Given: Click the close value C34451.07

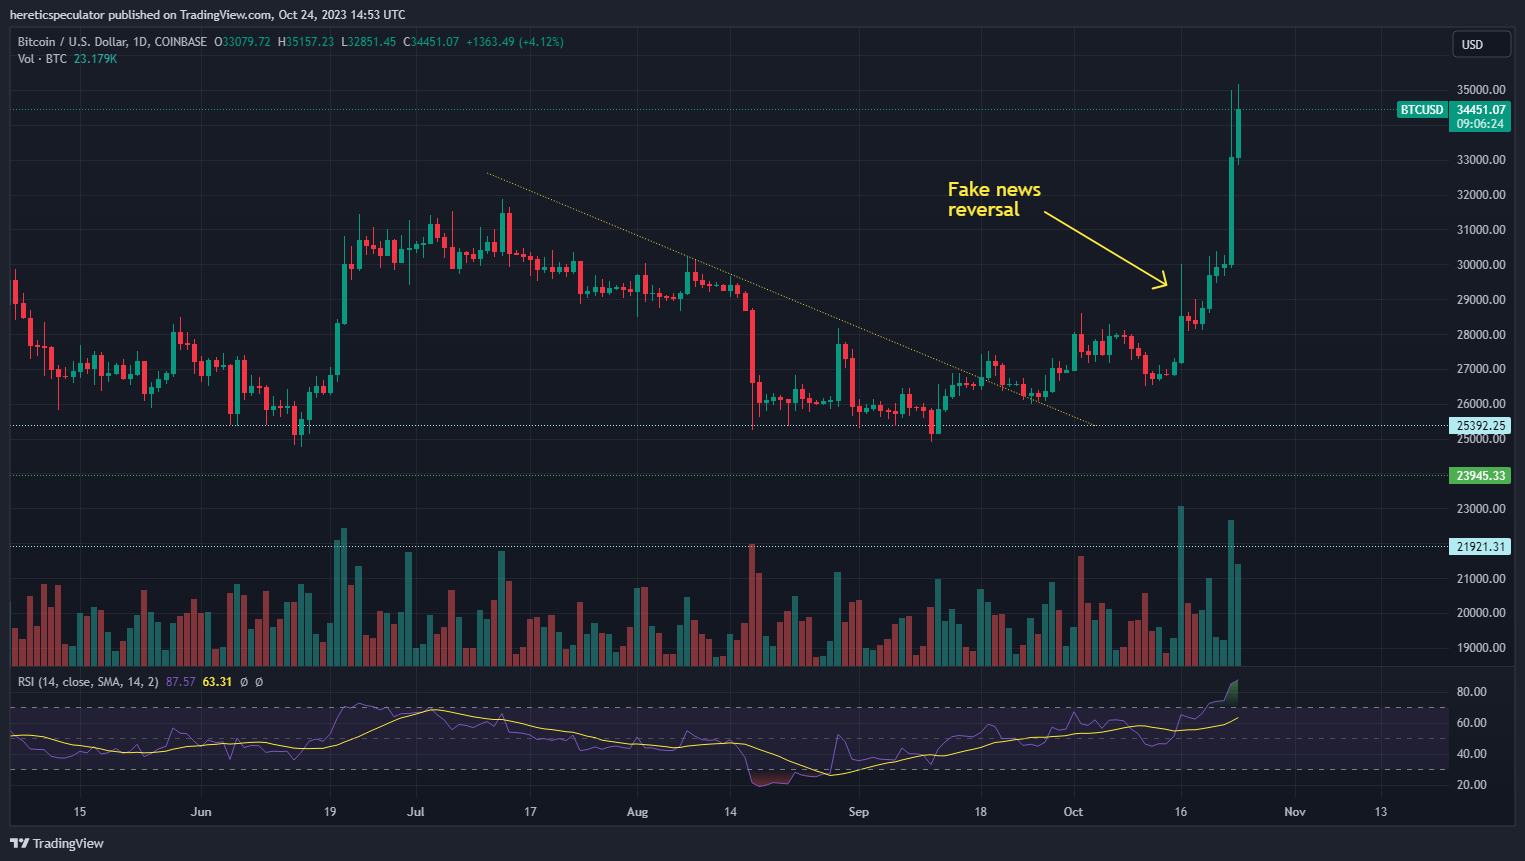Looking at the screenshot, I should (x=431, y=42).
